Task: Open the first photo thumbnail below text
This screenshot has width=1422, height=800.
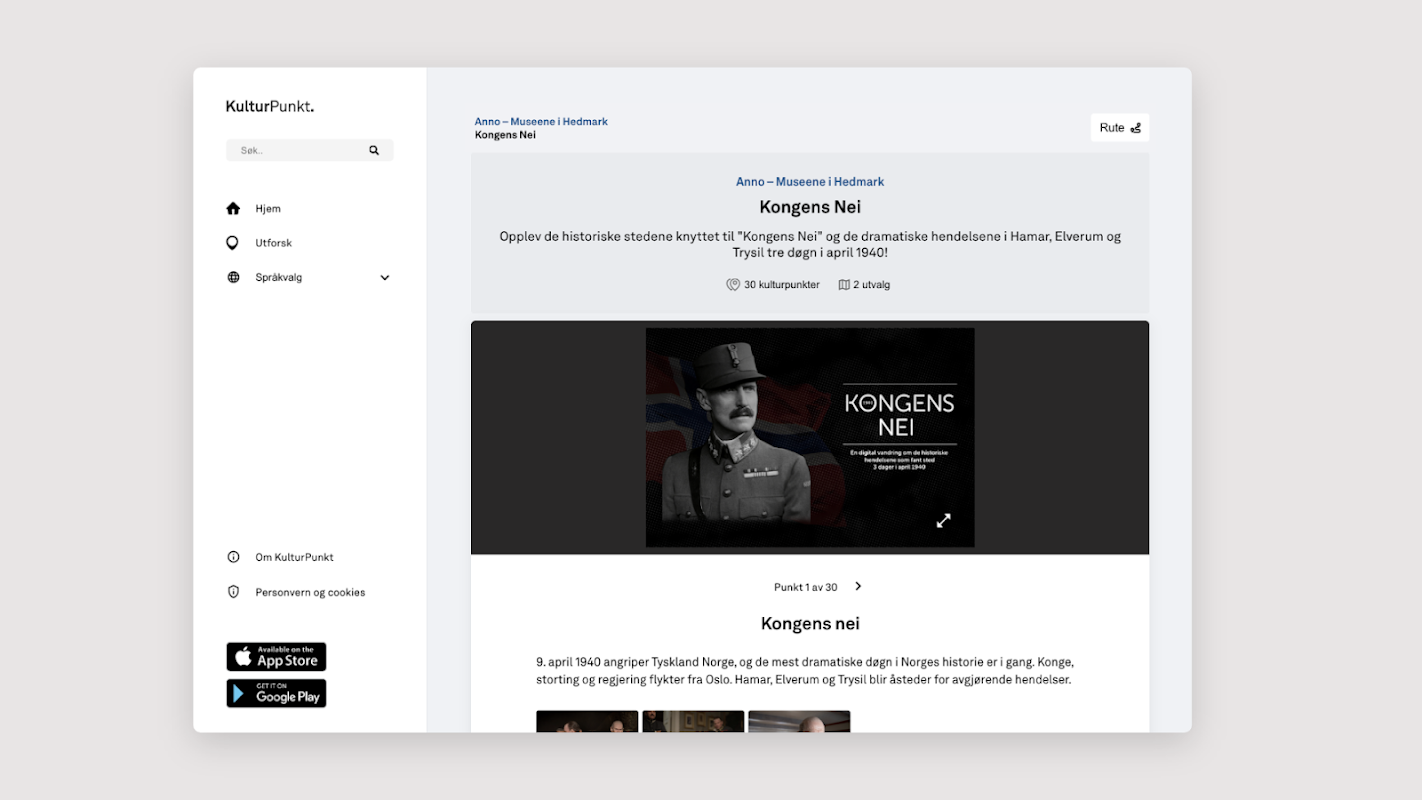Action: [587, 721]
